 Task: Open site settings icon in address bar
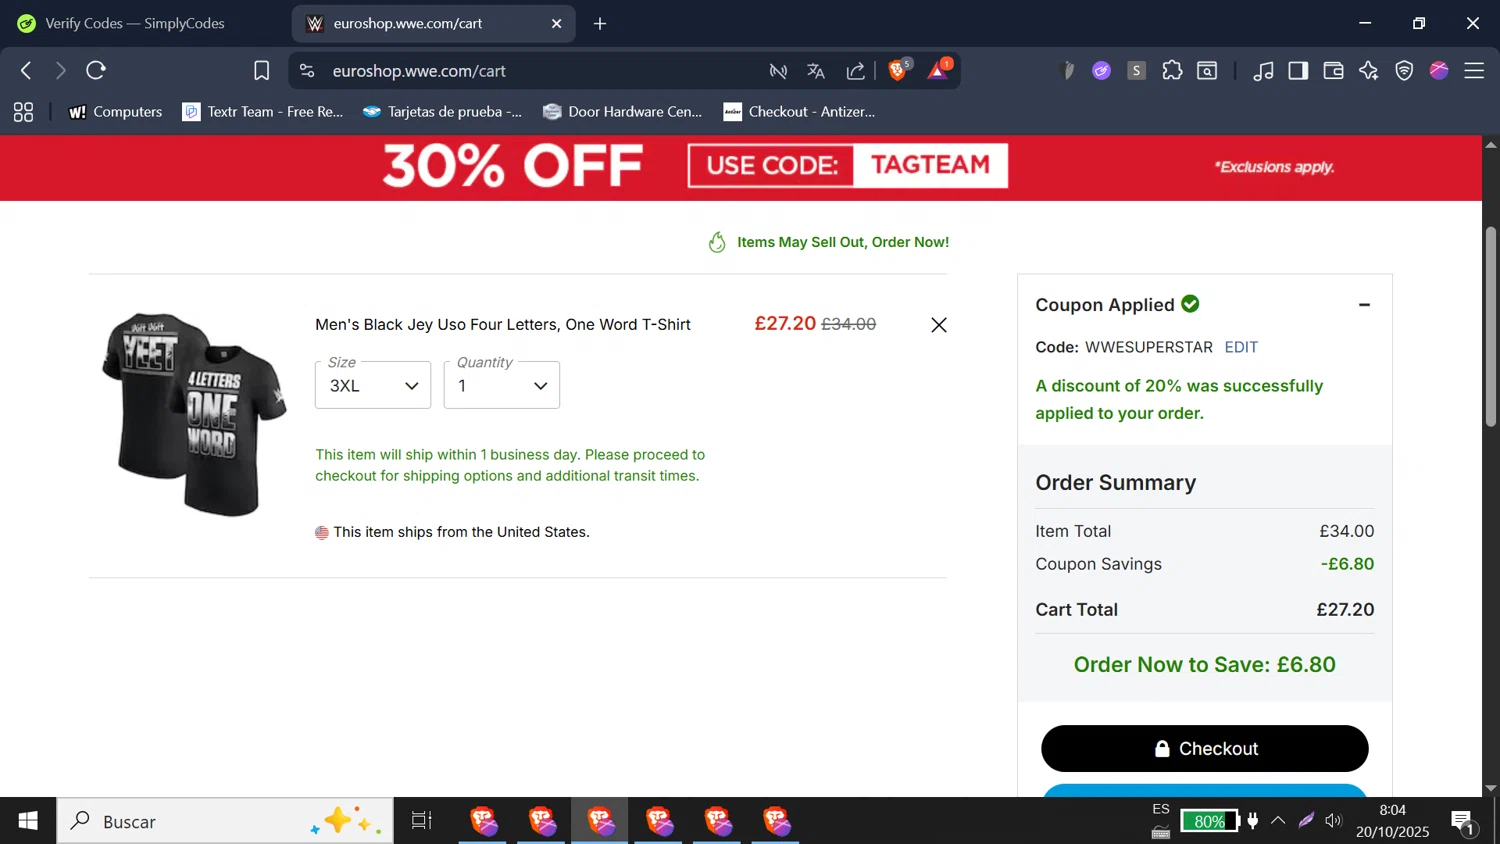click(307, 70)
